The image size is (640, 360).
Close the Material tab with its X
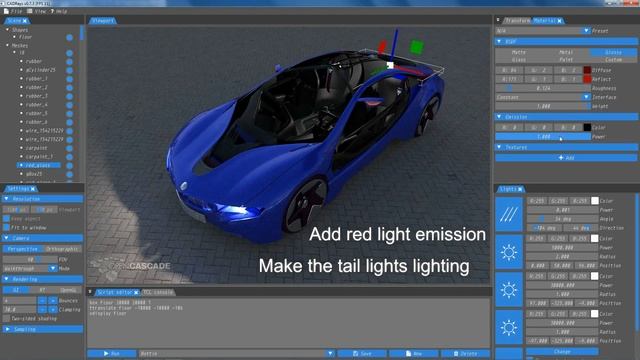pos(560,20)
